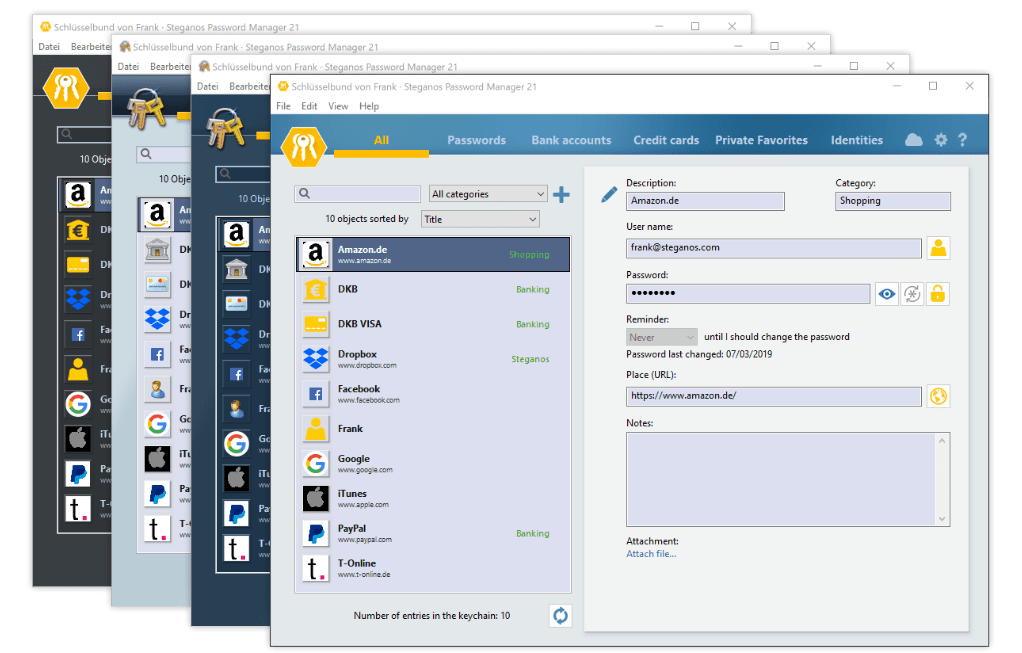Image resolution: width=1022 pixels, height=653 pixels.
Task: Click the Description field Amazon.de
Action: [x=705, y=201]
